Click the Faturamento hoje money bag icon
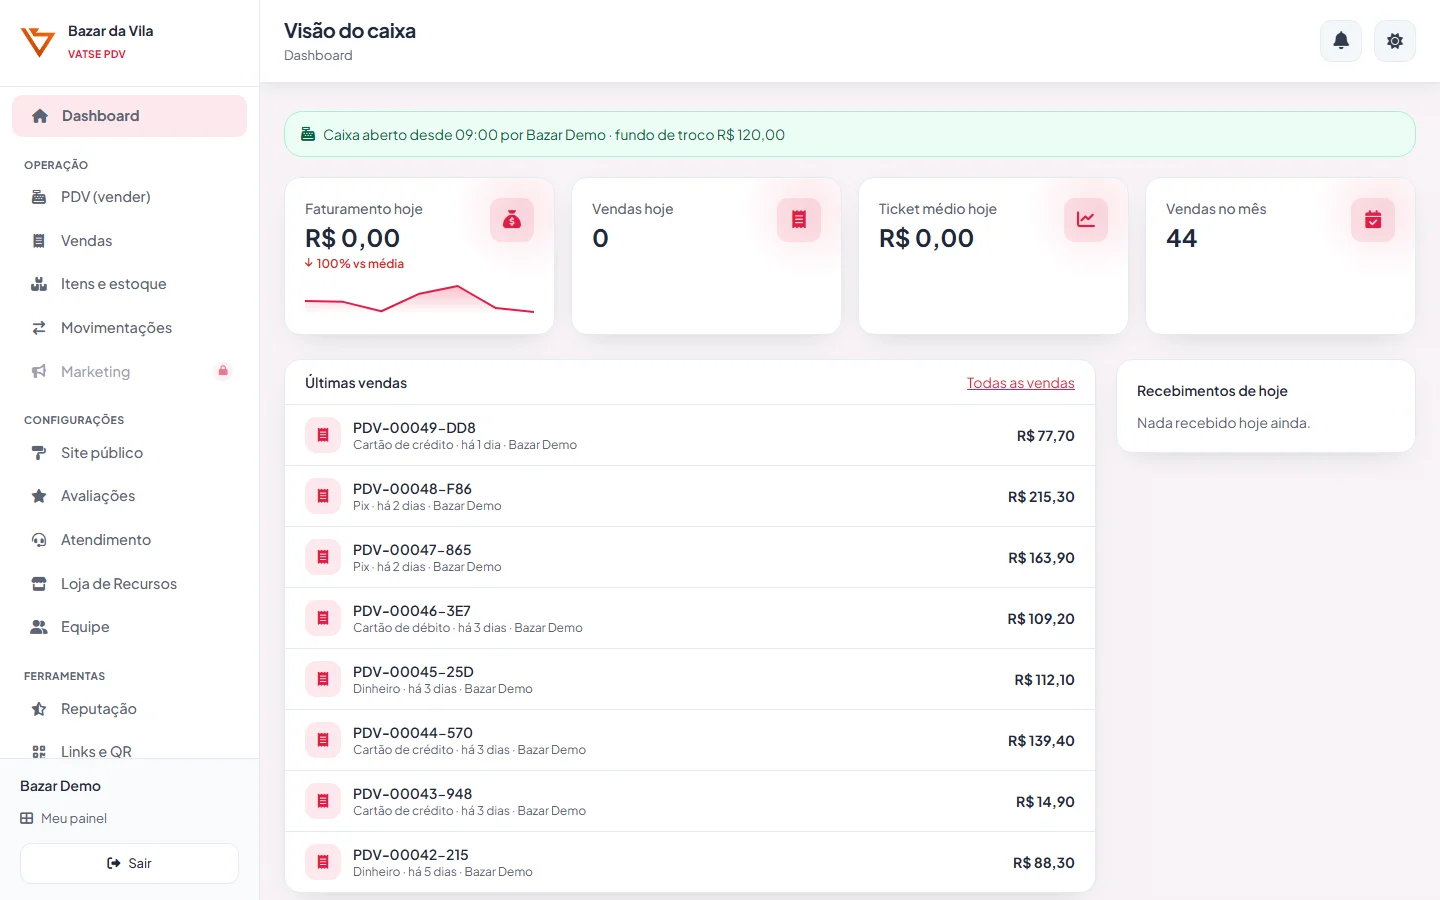Image resolution: width=1440 pixels, height=900 pixels. click(x=512, y=220)
